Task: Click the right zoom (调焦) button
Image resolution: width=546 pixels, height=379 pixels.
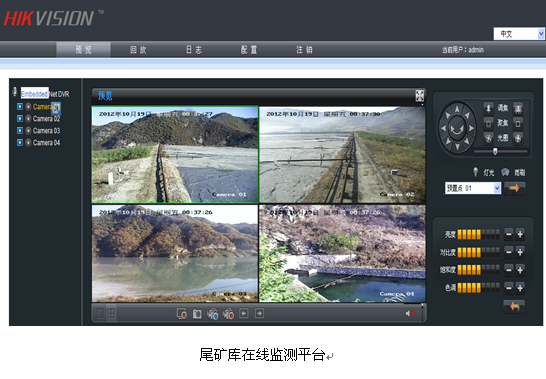Action: [518, 108]
